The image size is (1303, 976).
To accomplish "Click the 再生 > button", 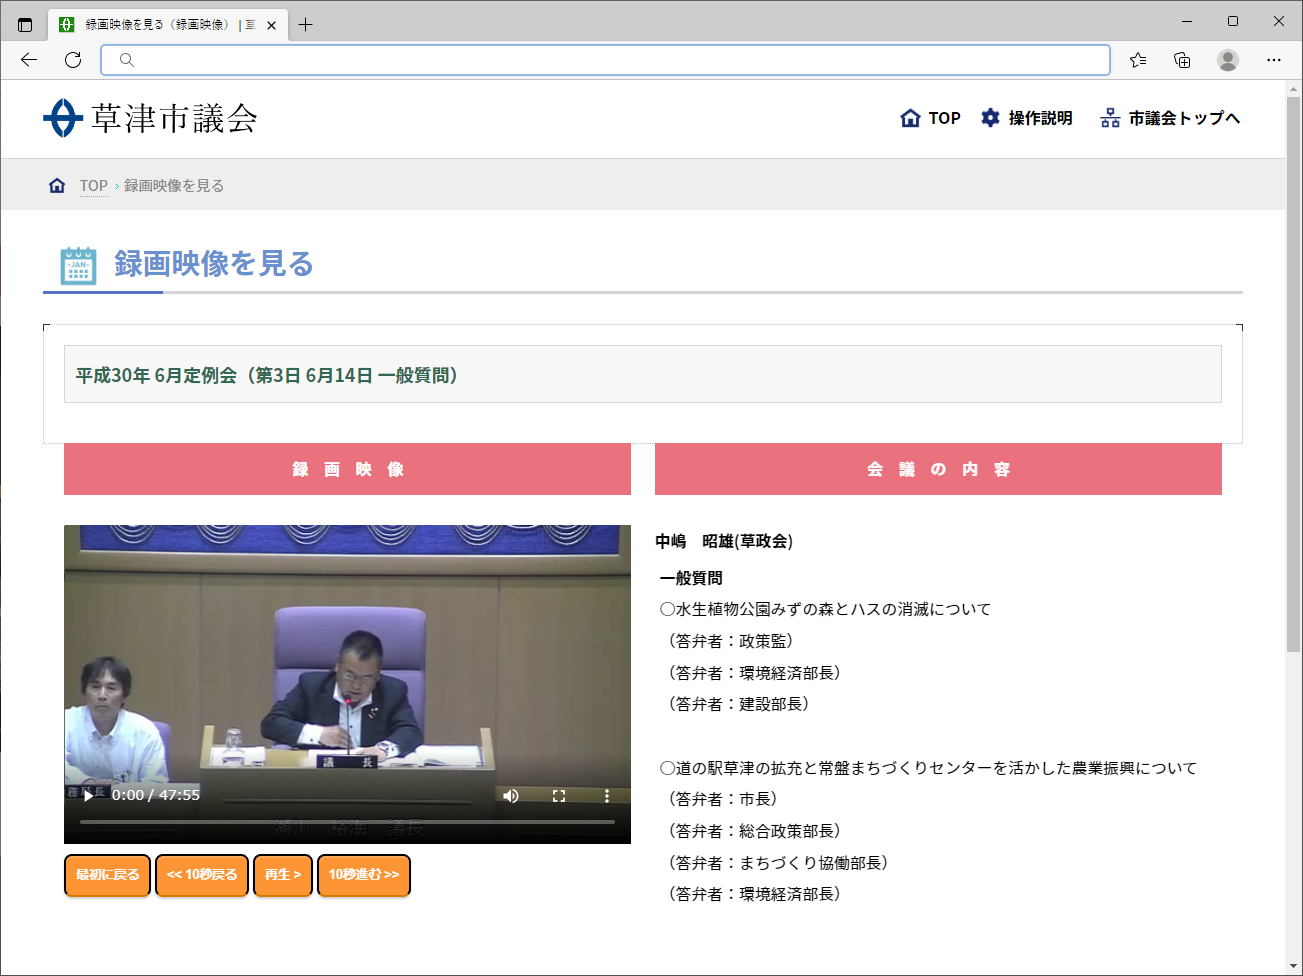I will click(x=283, y=875).
